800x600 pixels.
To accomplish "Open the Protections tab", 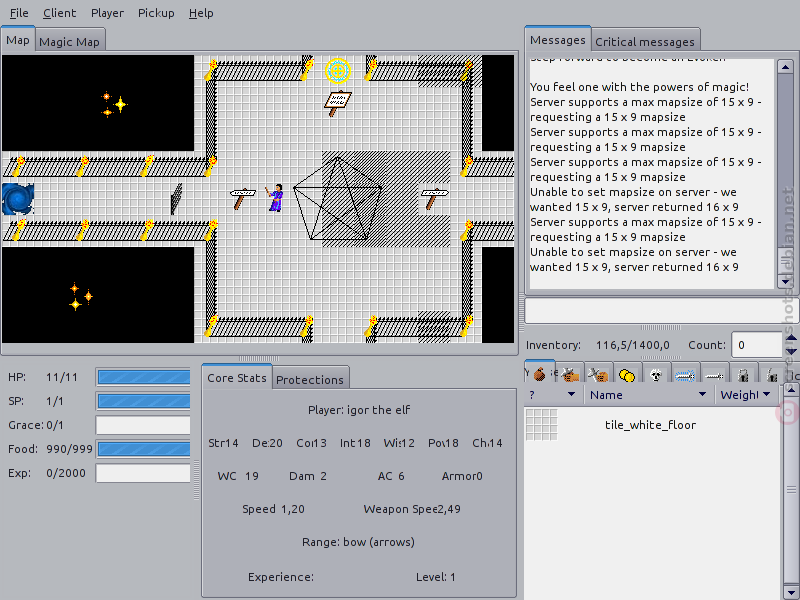I will 310,380.
